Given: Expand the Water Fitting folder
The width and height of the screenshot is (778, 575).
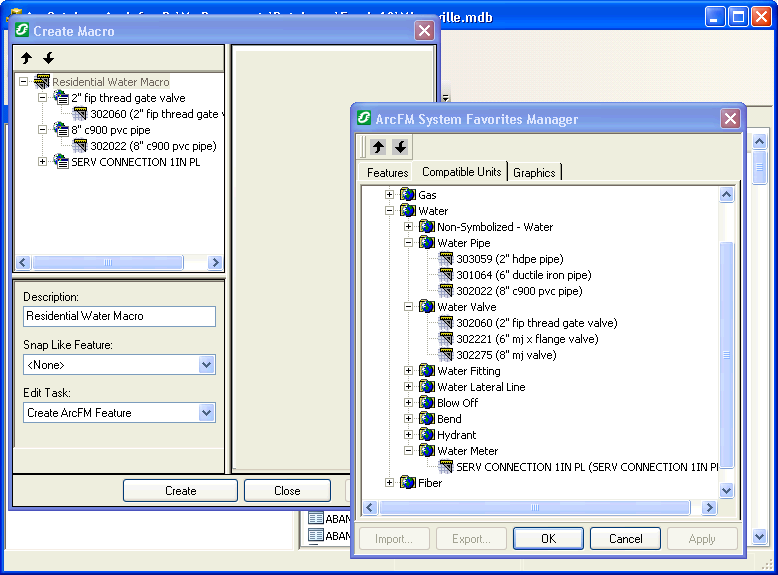Looking at the screenshot, I should click(x=408, y=371).
